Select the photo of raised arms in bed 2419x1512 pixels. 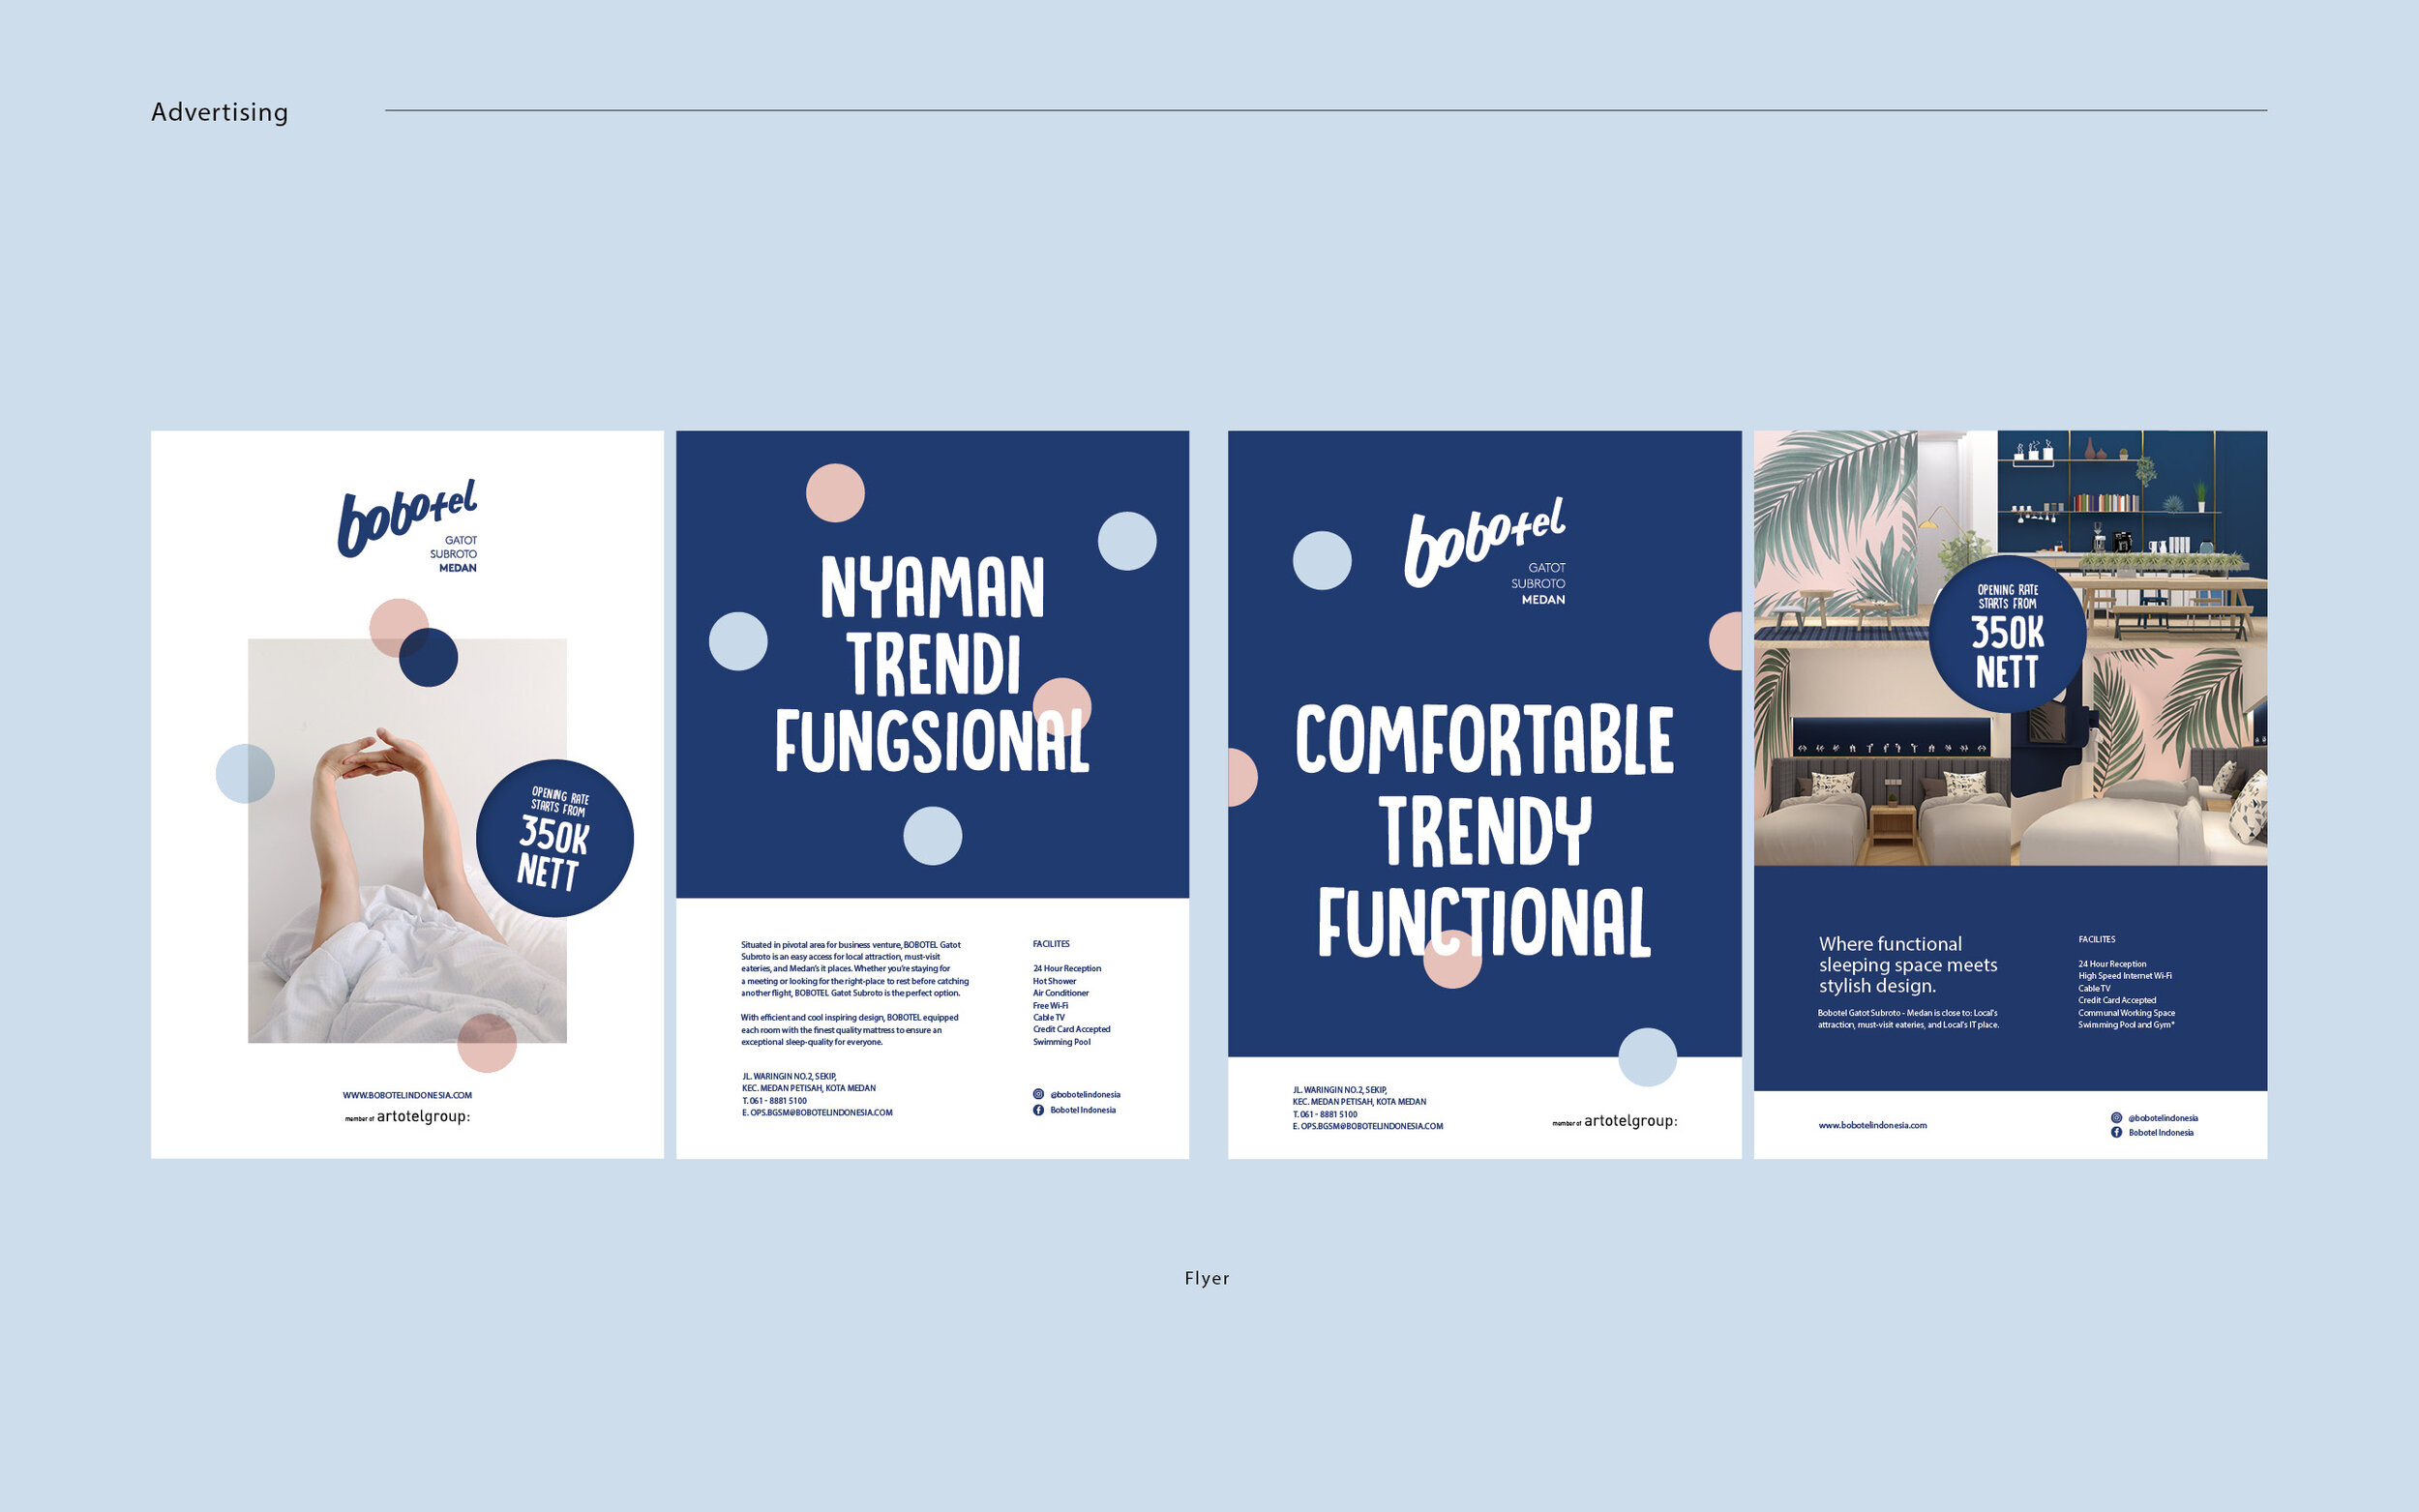407,841
